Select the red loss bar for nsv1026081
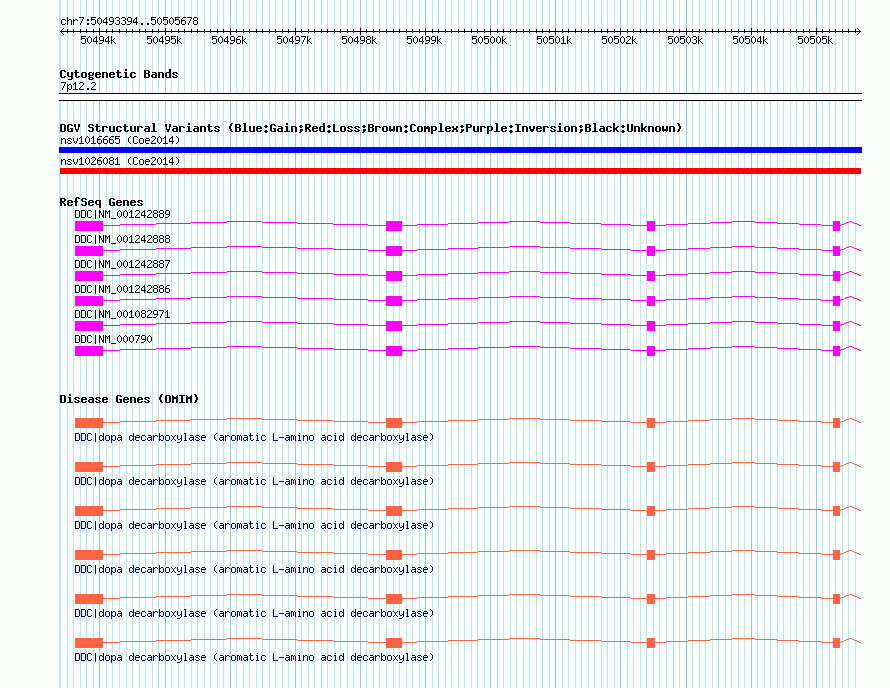This screenshot has width=890, height=688. coord(460,171)
